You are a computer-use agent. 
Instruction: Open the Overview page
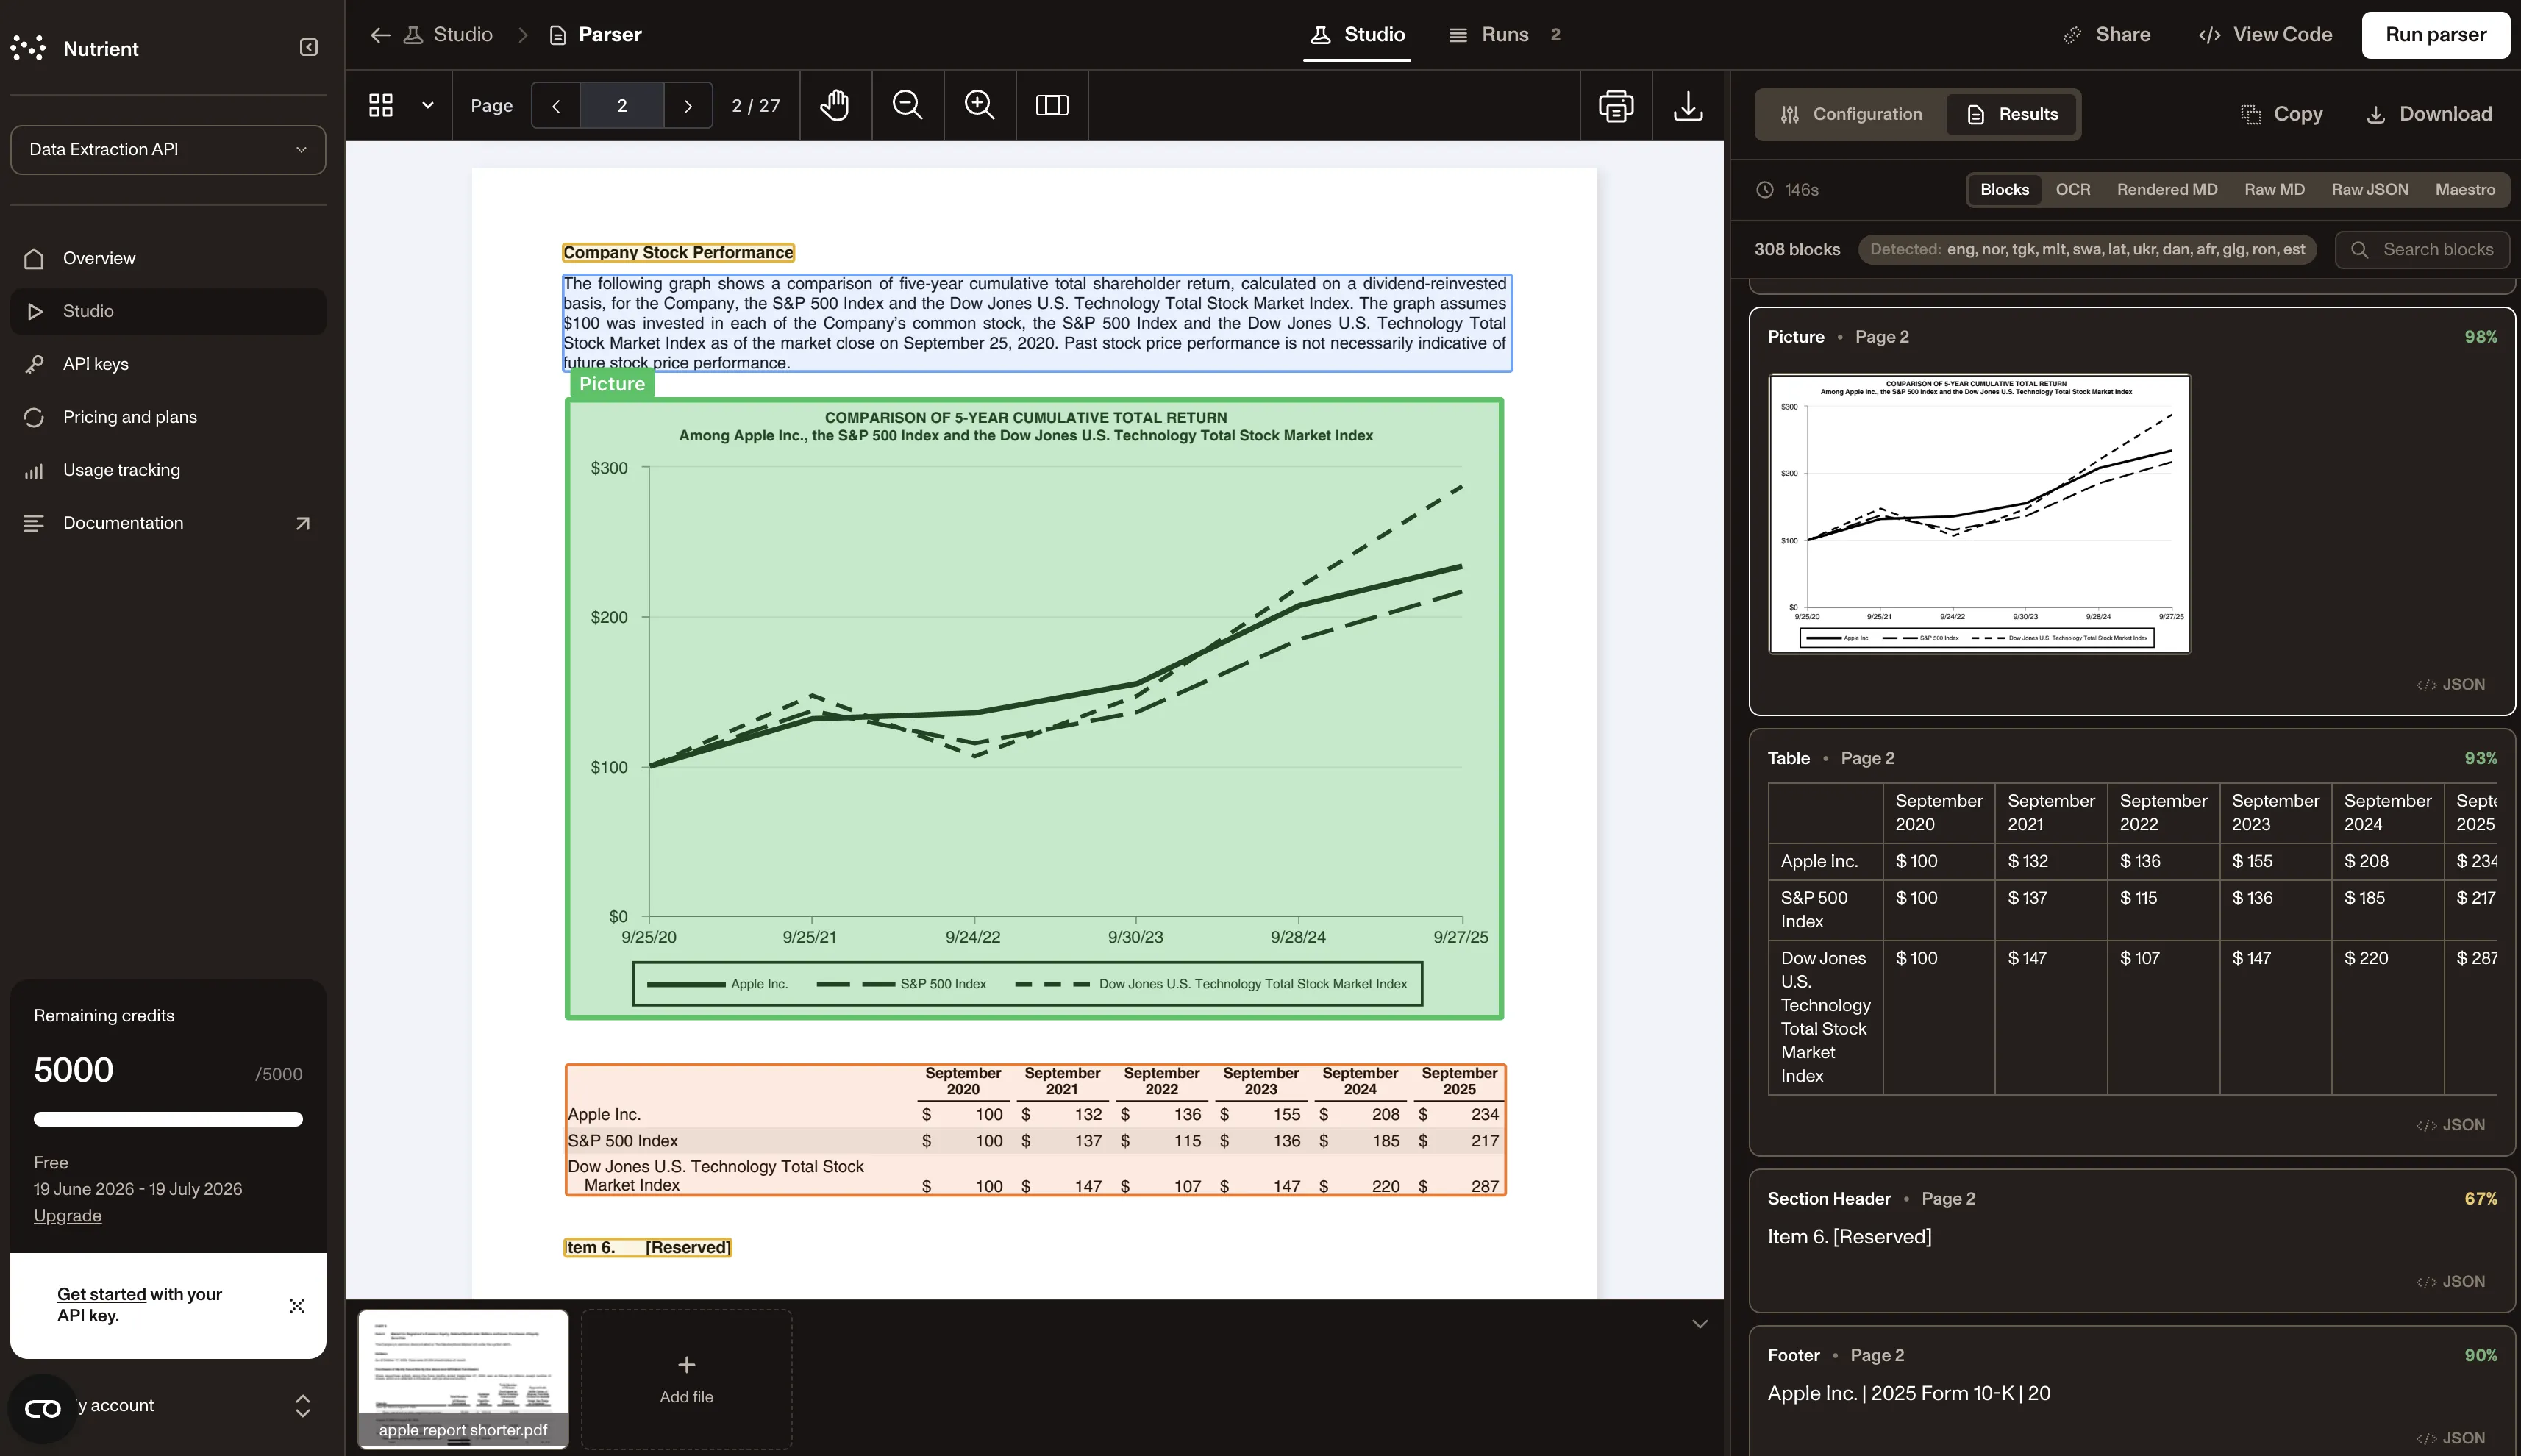tap(168, 258)
